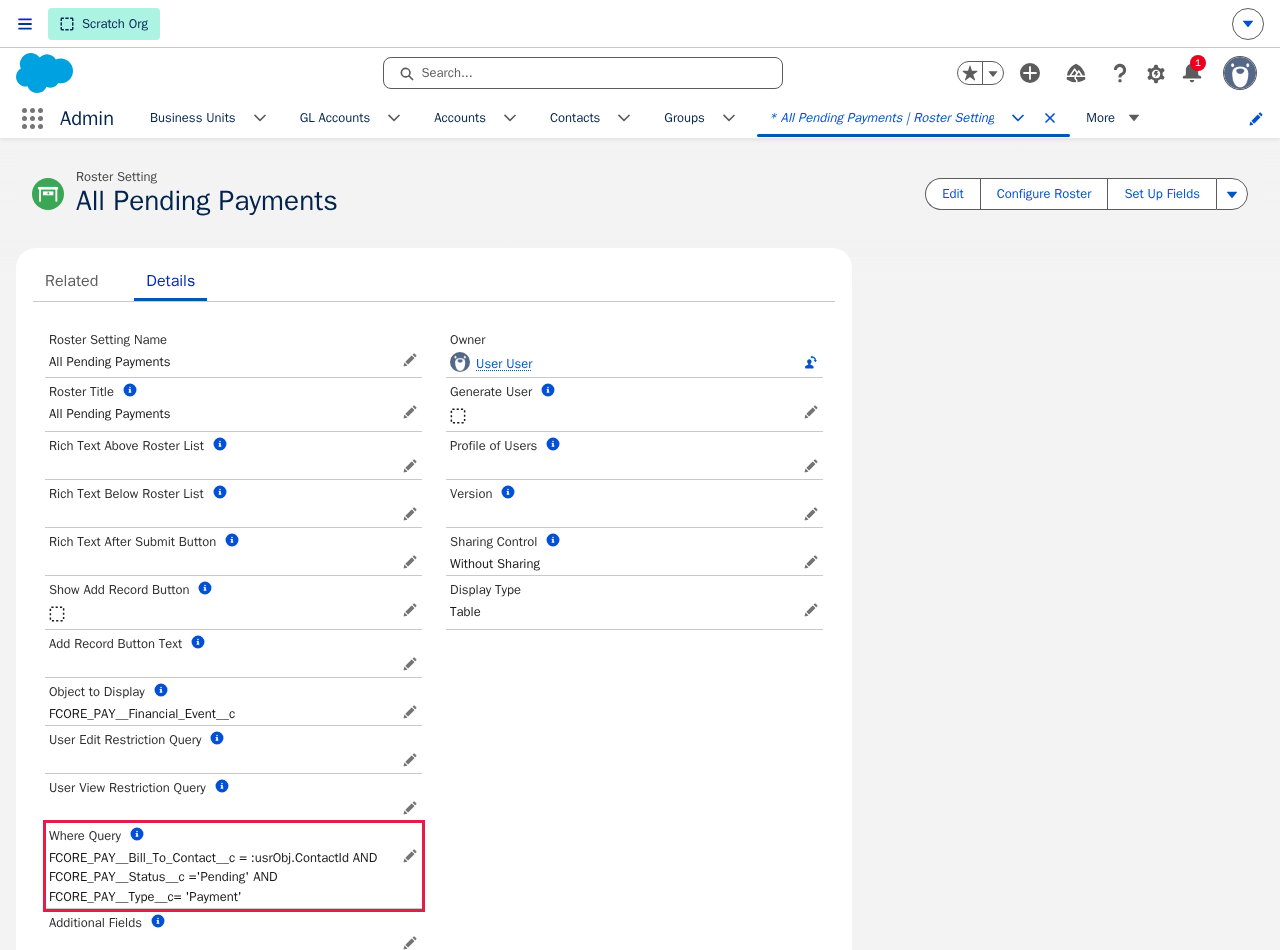Edit Version field pencil icon
The width and height of the screenshot is (1280, 950).
click(811, 514)
